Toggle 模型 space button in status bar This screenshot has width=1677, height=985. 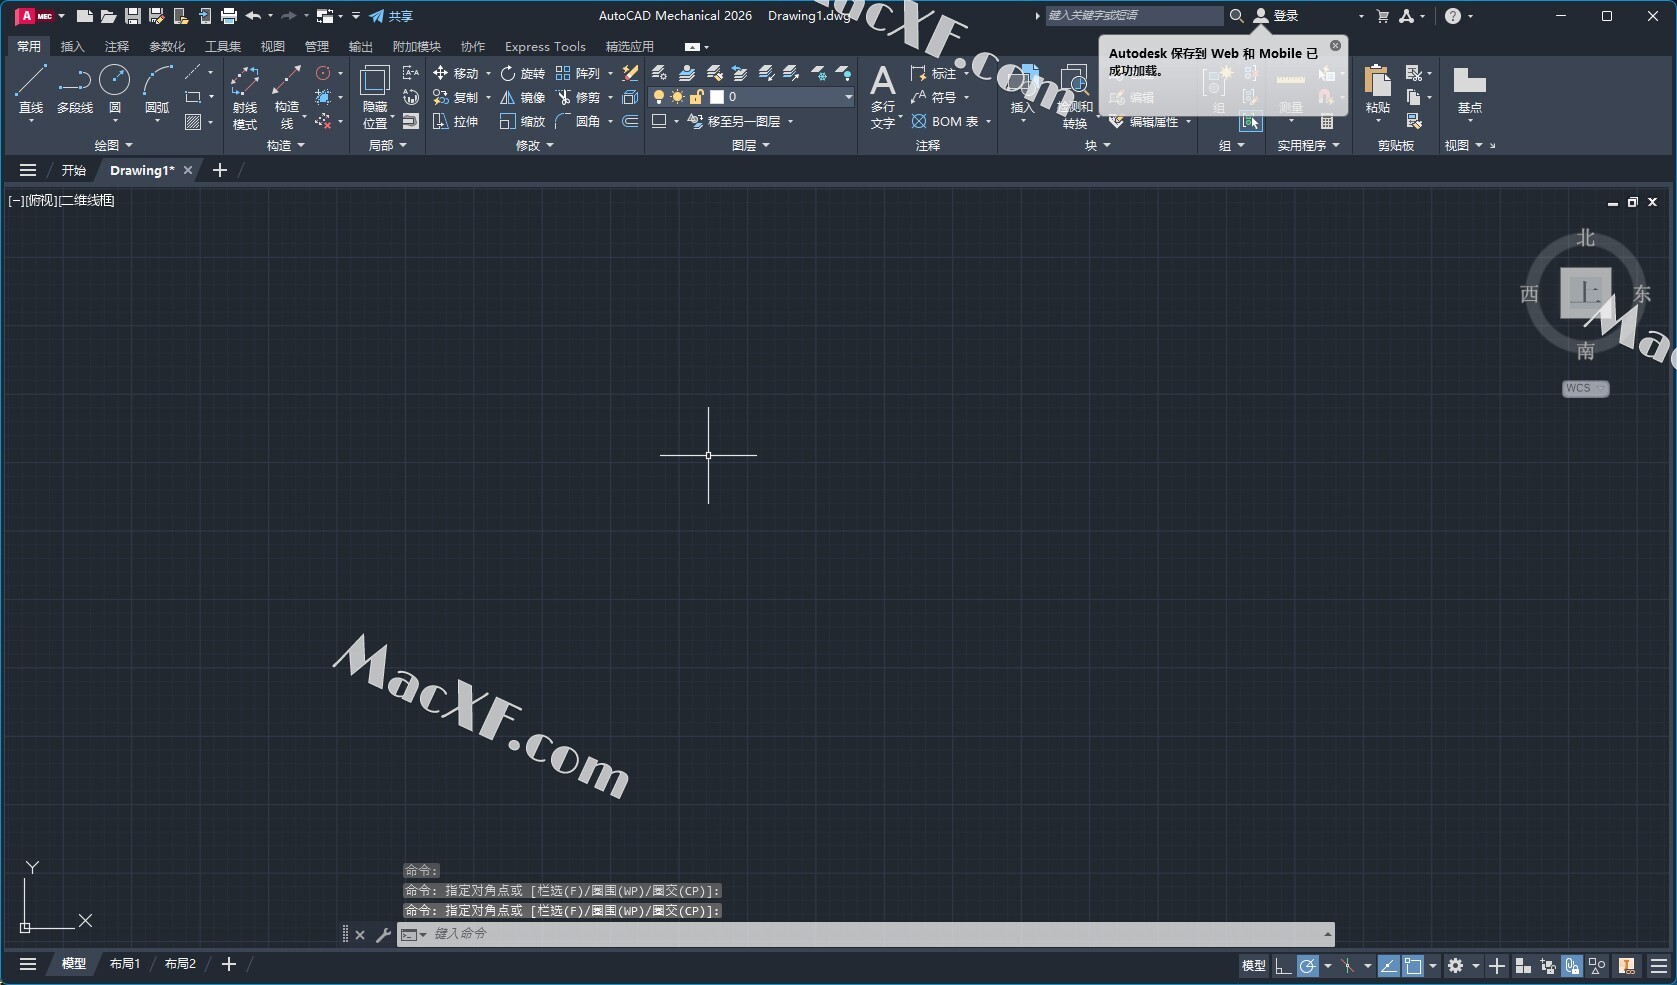click(1254, 966)
